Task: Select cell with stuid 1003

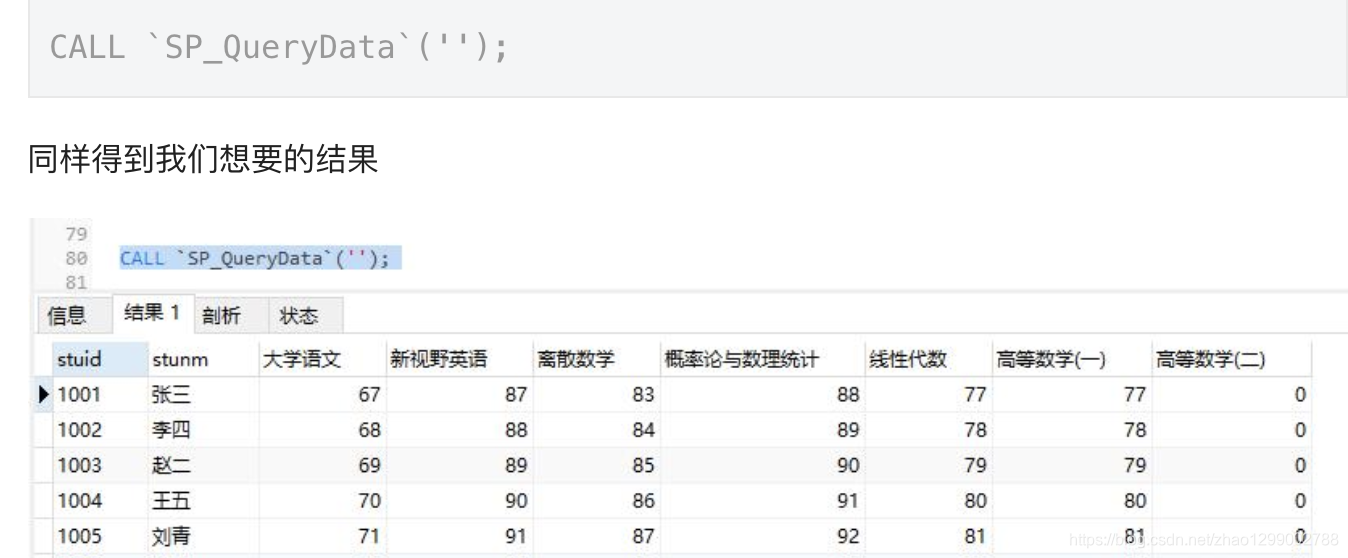Action: pyautogui.click(x=99, y=465)
